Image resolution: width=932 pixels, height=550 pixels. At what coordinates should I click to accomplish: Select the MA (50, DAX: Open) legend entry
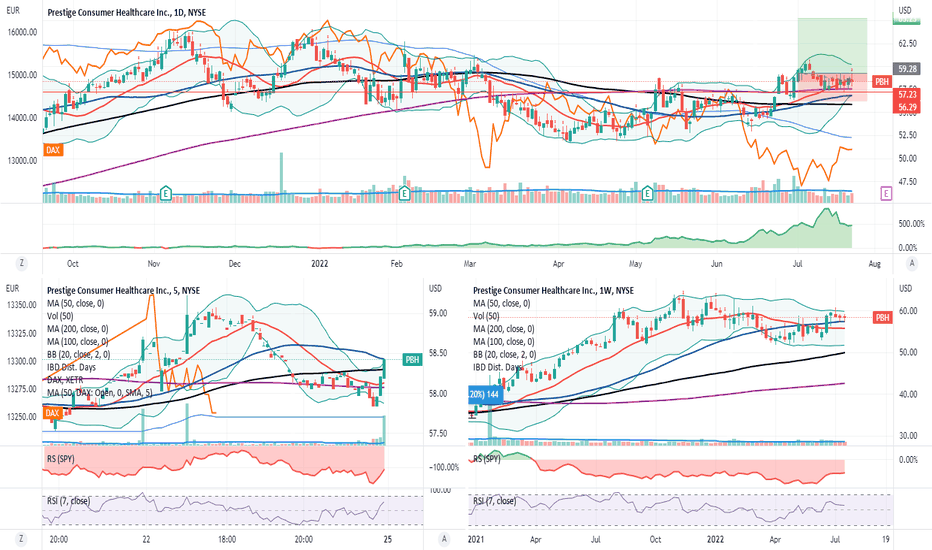(100, 393)
